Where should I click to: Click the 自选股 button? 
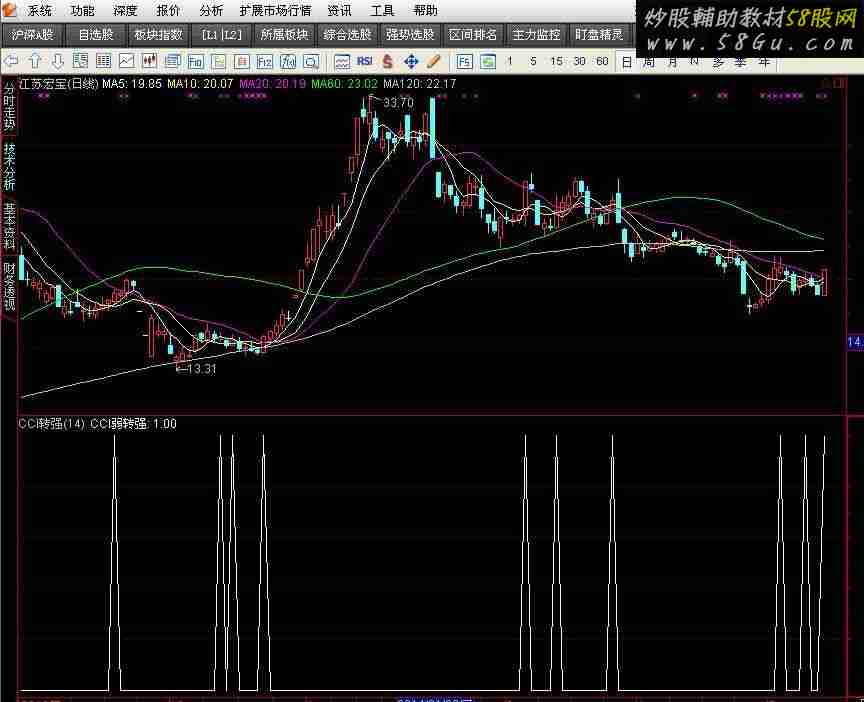point(96,35)
